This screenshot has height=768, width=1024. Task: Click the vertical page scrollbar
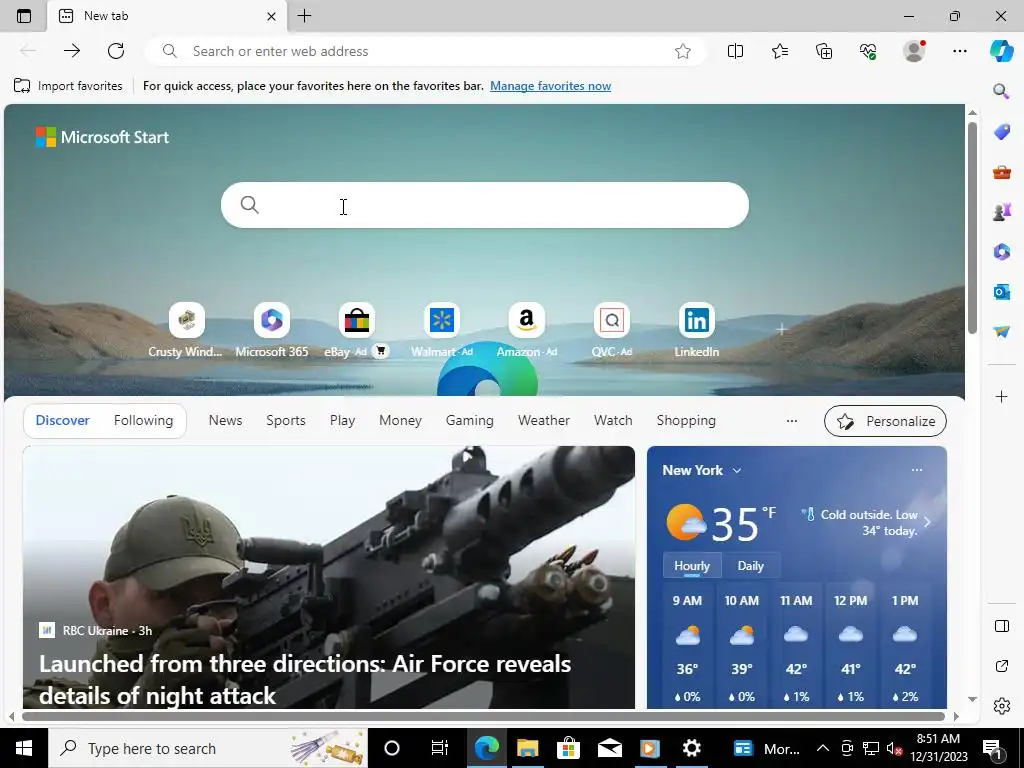[x=972, y=228]
